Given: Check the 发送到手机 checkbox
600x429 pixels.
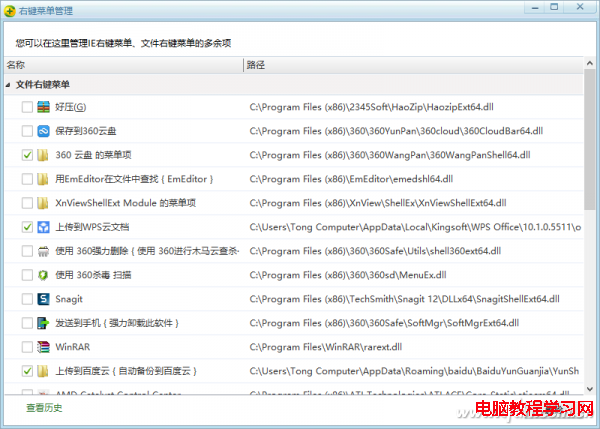Looking at the screenshot, I should click(x=27, y=323).
